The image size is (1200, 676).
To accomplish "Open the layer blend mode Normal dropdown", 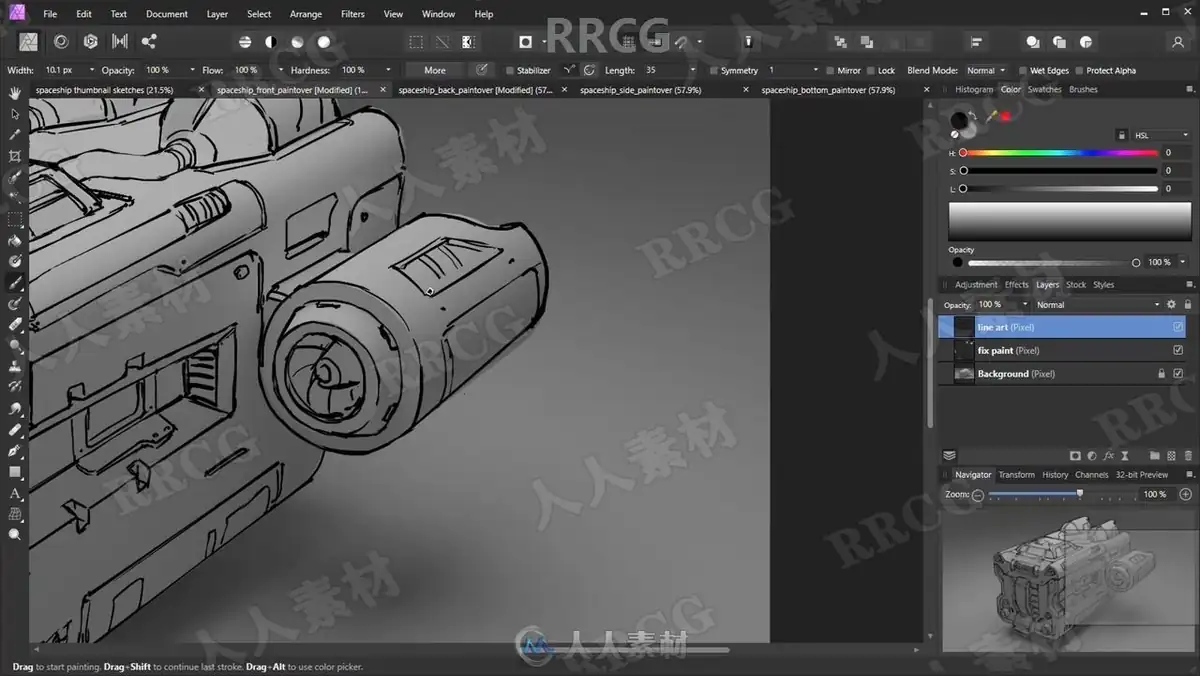I will click(1097, 304).
